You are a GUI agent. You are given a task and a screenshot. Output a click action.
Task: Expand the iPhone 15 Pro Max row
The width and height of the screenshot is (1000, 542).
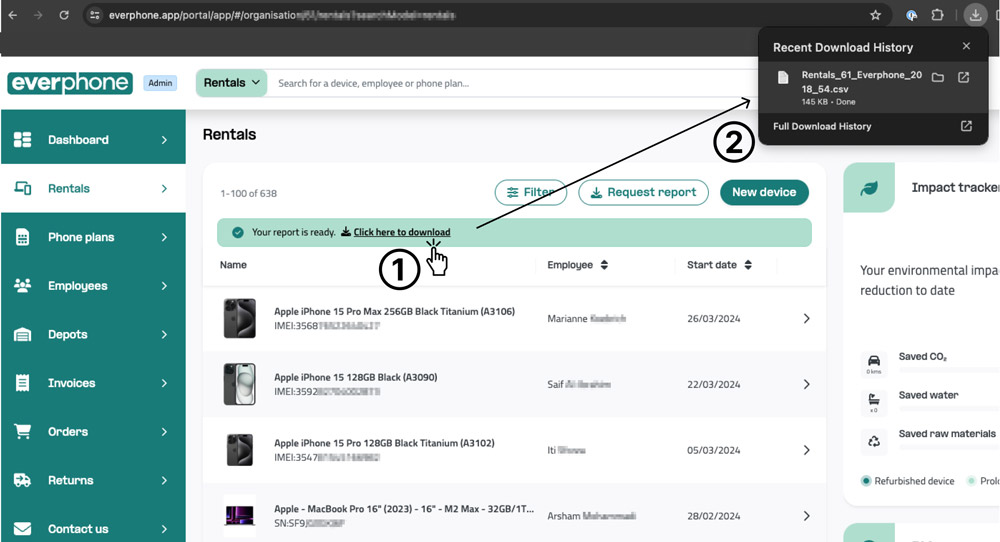tap(806, 319)
